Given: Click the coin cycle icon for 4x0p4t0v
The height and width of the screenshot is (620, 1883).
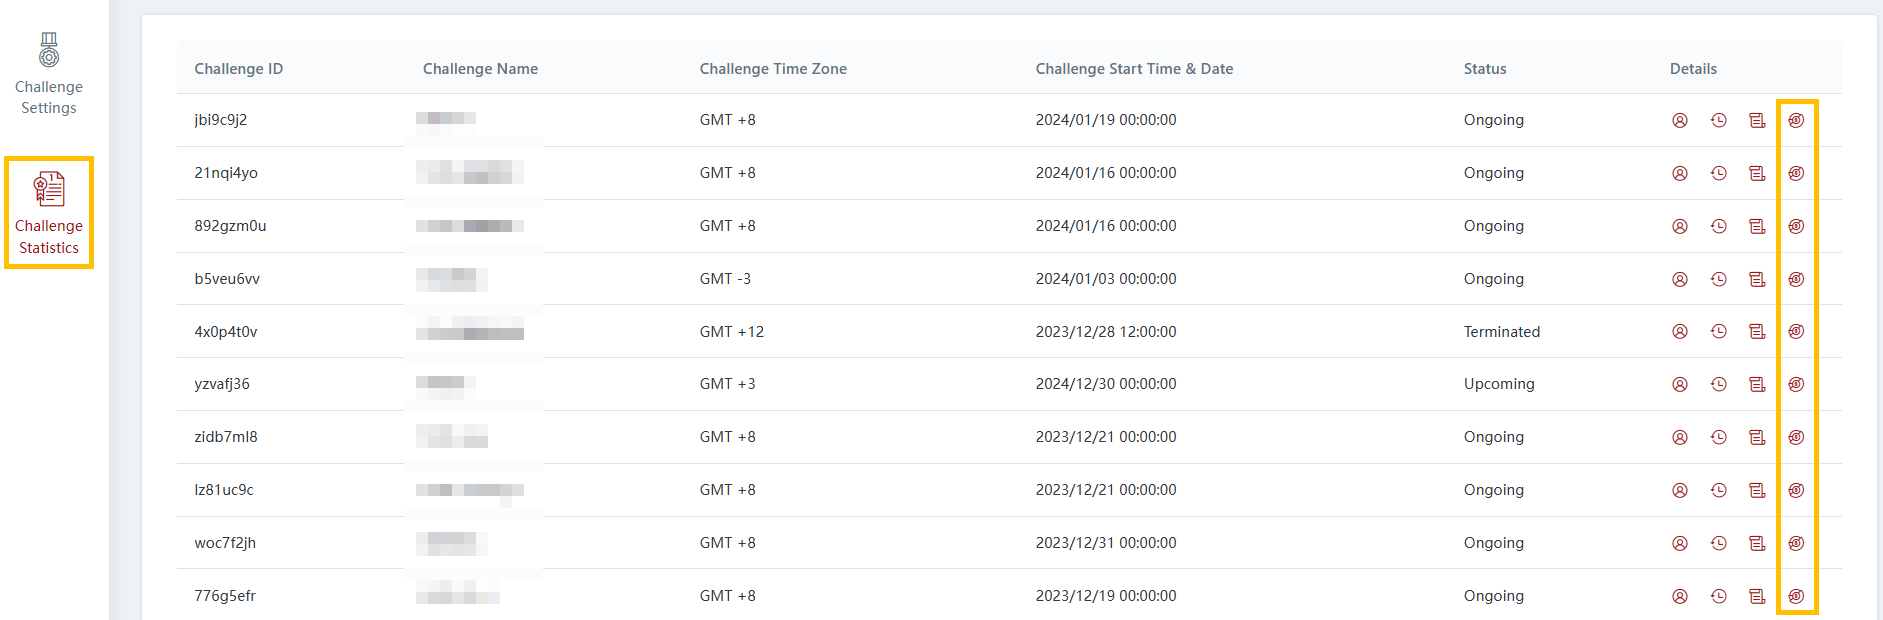Looking at the screenshot, I should click(x=1796, y=331).
